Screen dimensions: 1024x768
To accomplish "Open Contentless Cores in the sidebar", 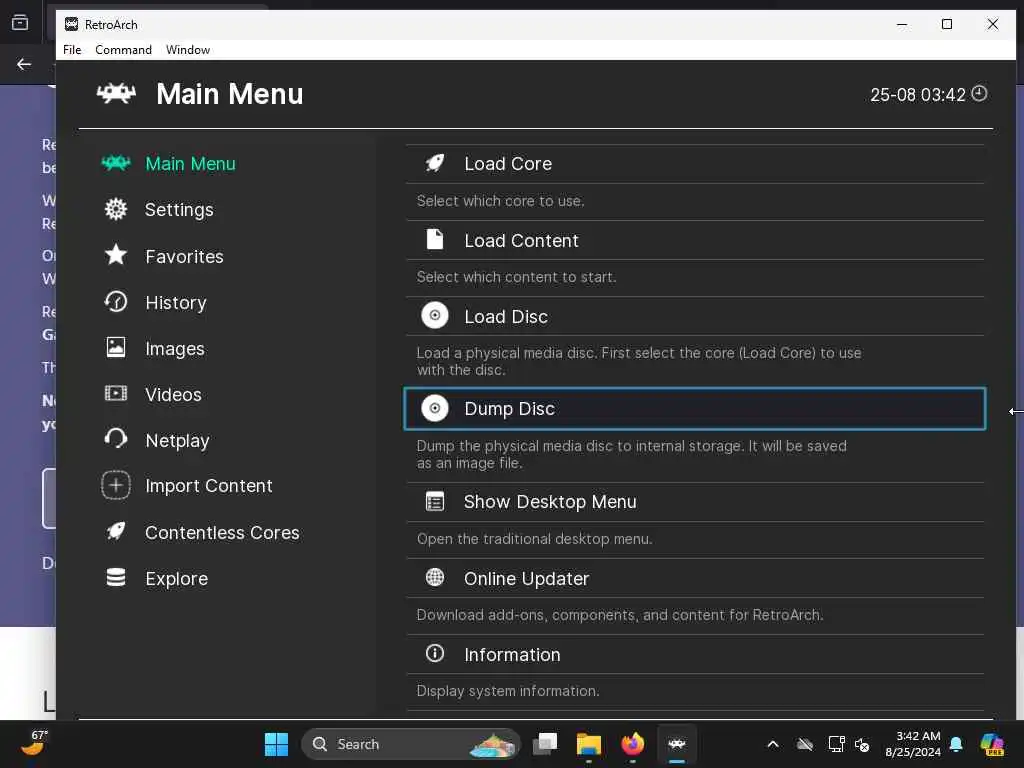I will coord(222,532).
